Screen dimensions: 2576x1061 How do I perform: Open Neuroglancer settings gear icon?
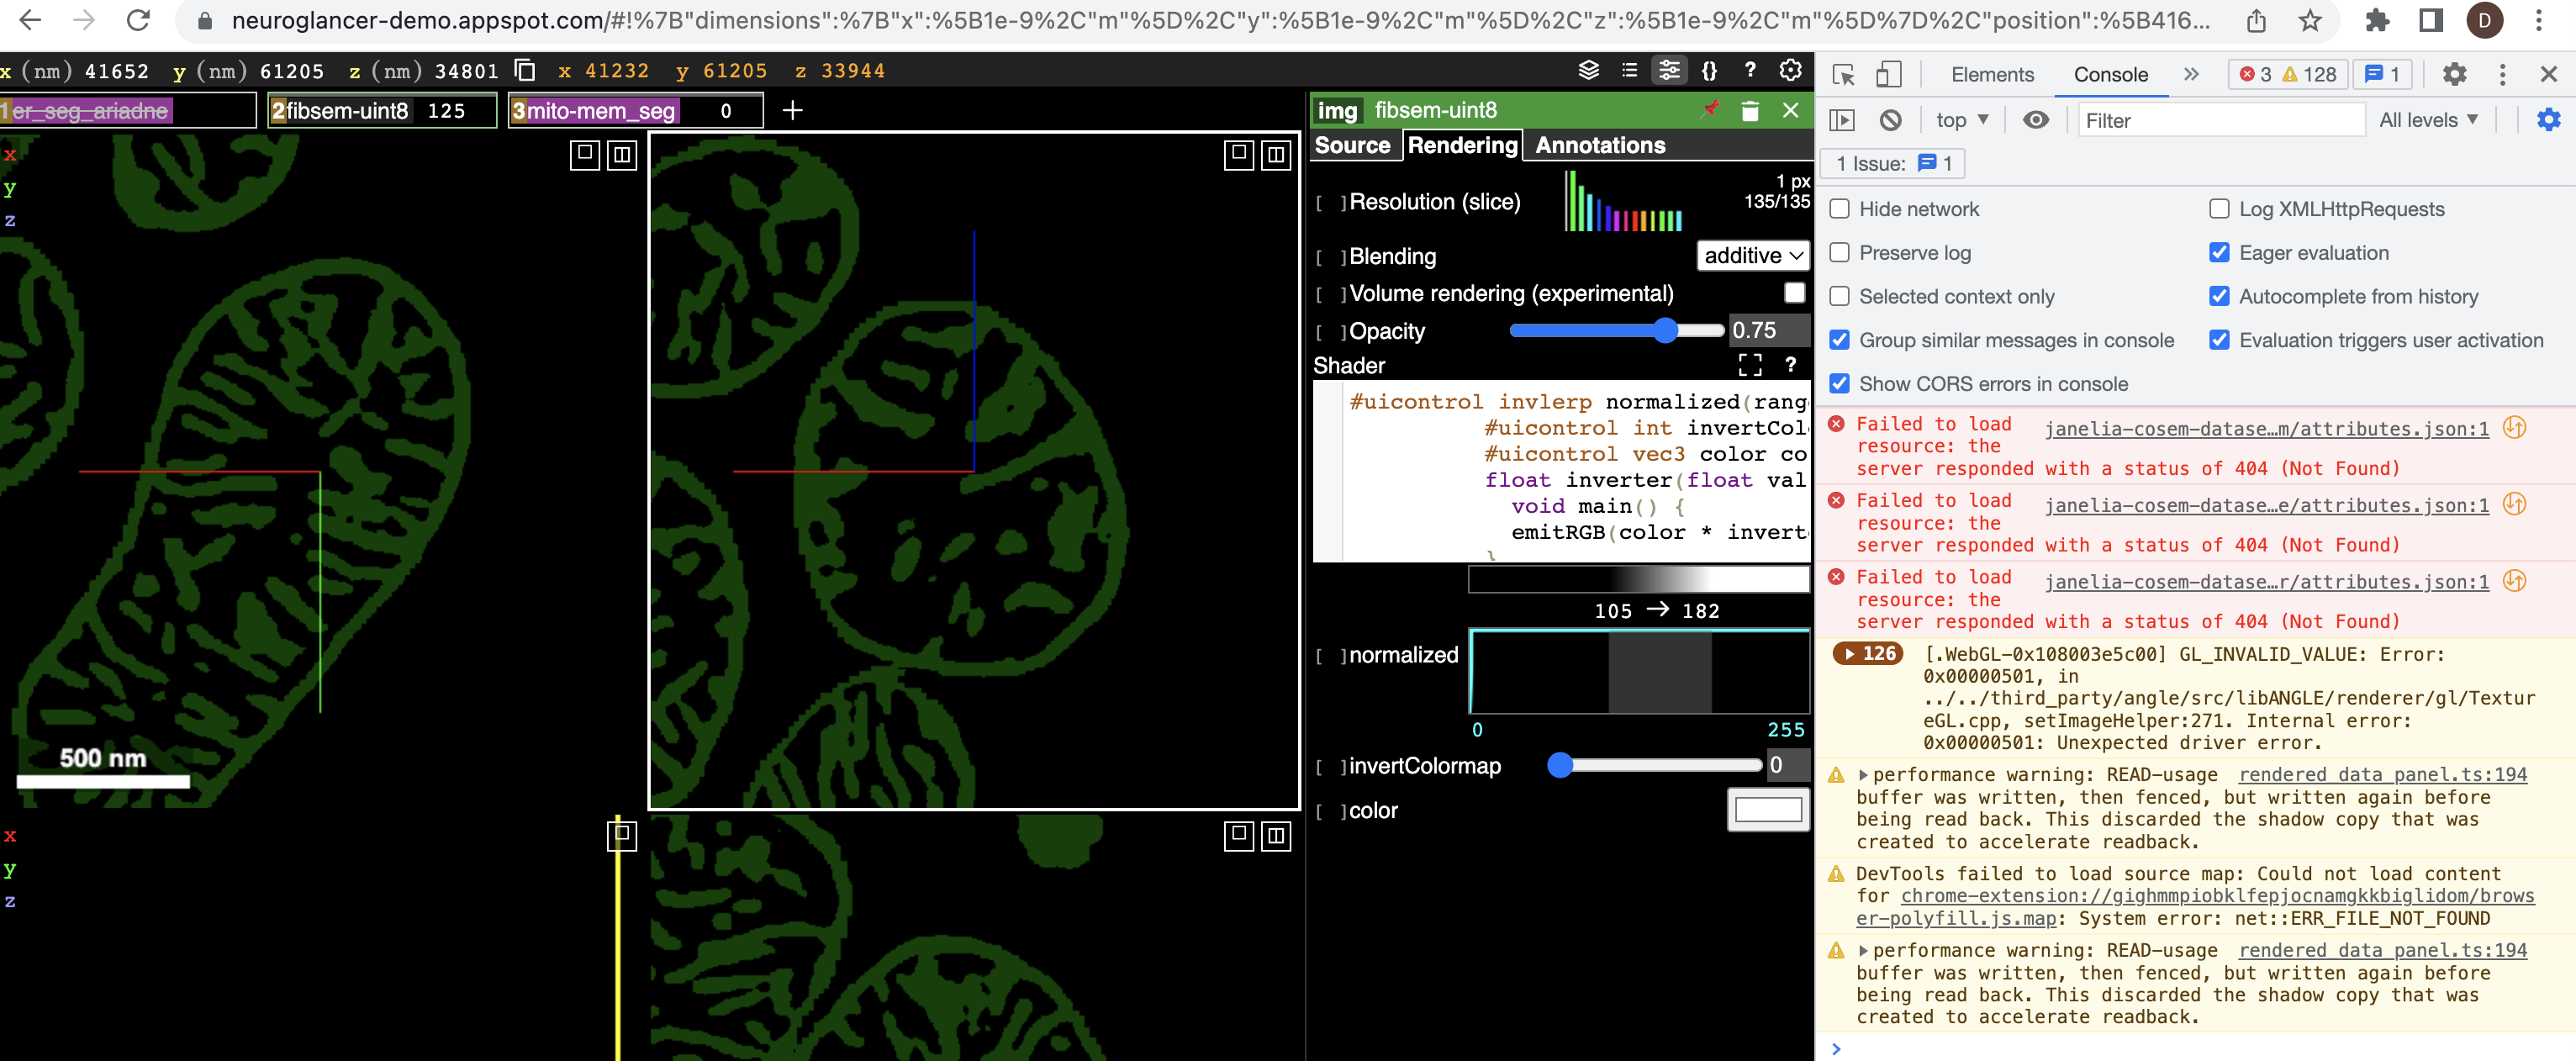(1789, 71)
